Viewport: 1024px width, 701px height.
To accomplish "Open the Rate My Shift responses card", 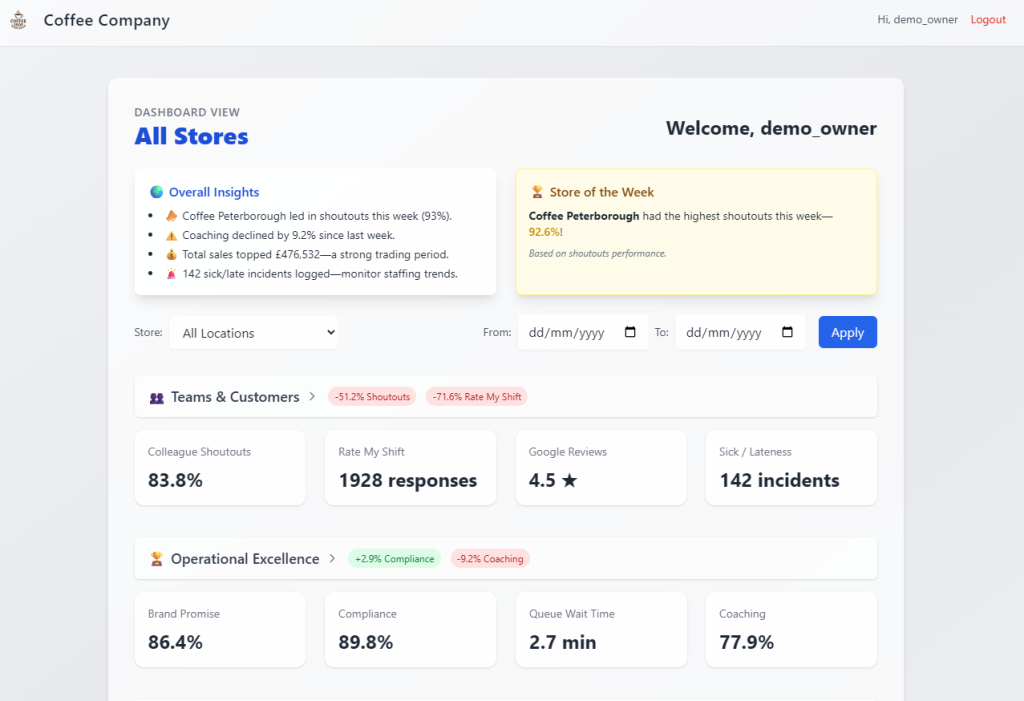I will (x=410, y=467).
